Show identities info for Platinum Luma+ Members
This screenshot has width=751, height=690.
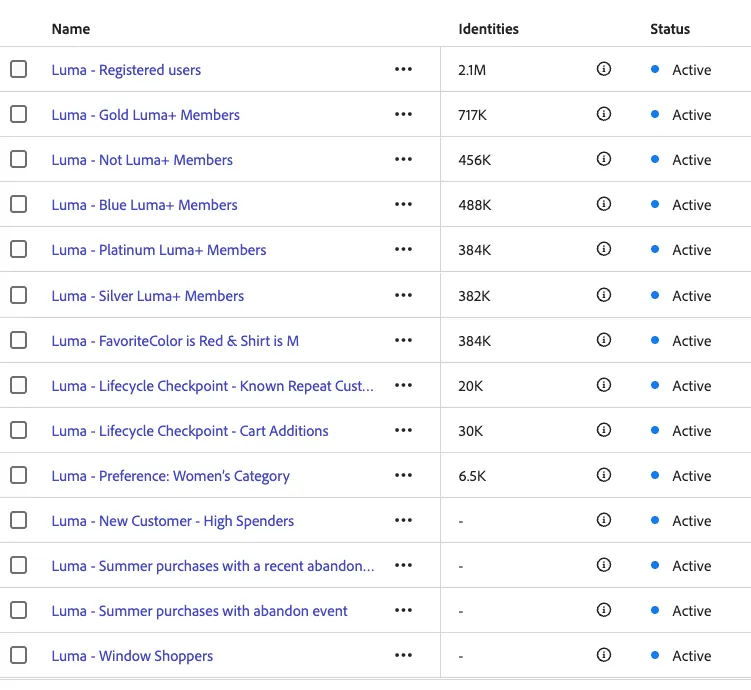603,249
